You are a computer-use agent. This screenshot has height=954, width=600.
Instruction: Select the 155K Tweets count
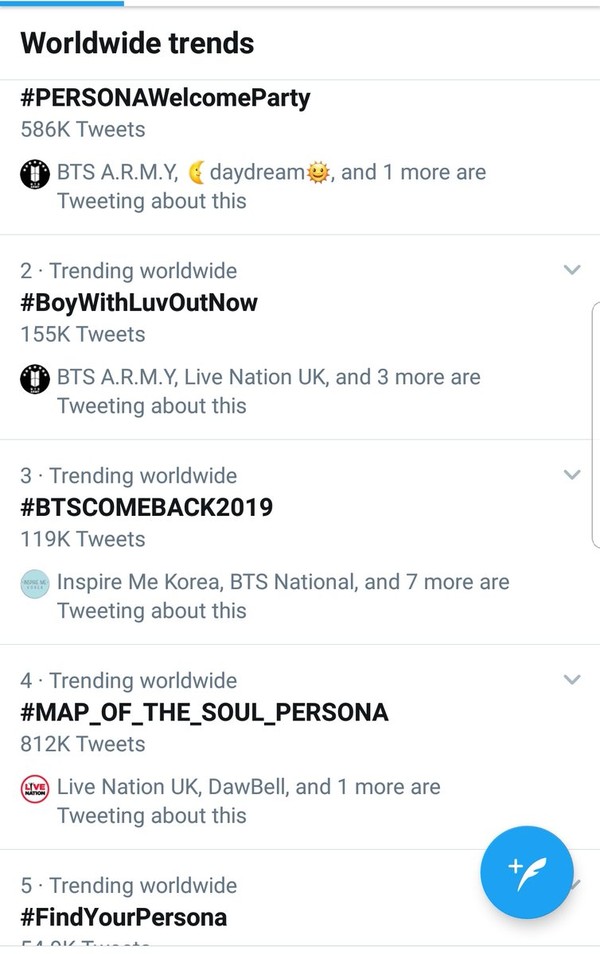pos(82,335)
